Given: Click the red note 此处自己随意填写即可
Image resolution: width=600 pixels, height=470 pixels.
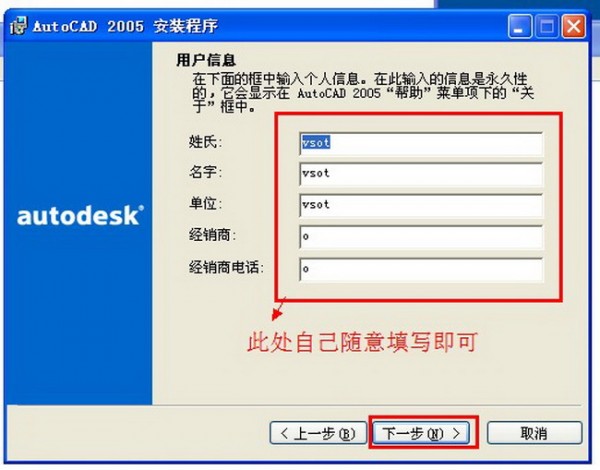Looking at the screenshot, I should (x=362, y=342).
